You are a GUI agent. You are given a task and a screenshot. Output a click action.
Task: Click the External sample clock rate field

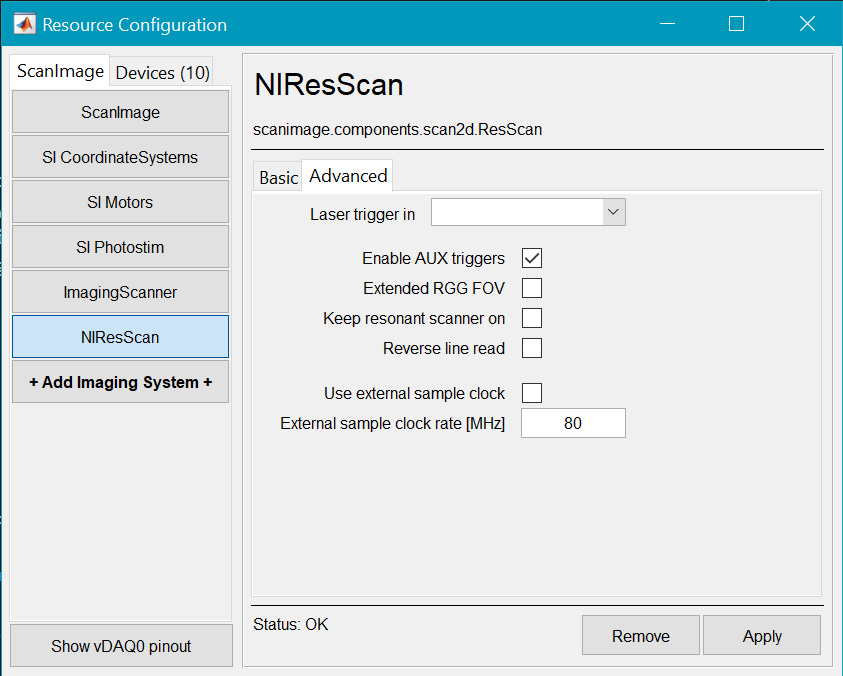coord(573,423)
